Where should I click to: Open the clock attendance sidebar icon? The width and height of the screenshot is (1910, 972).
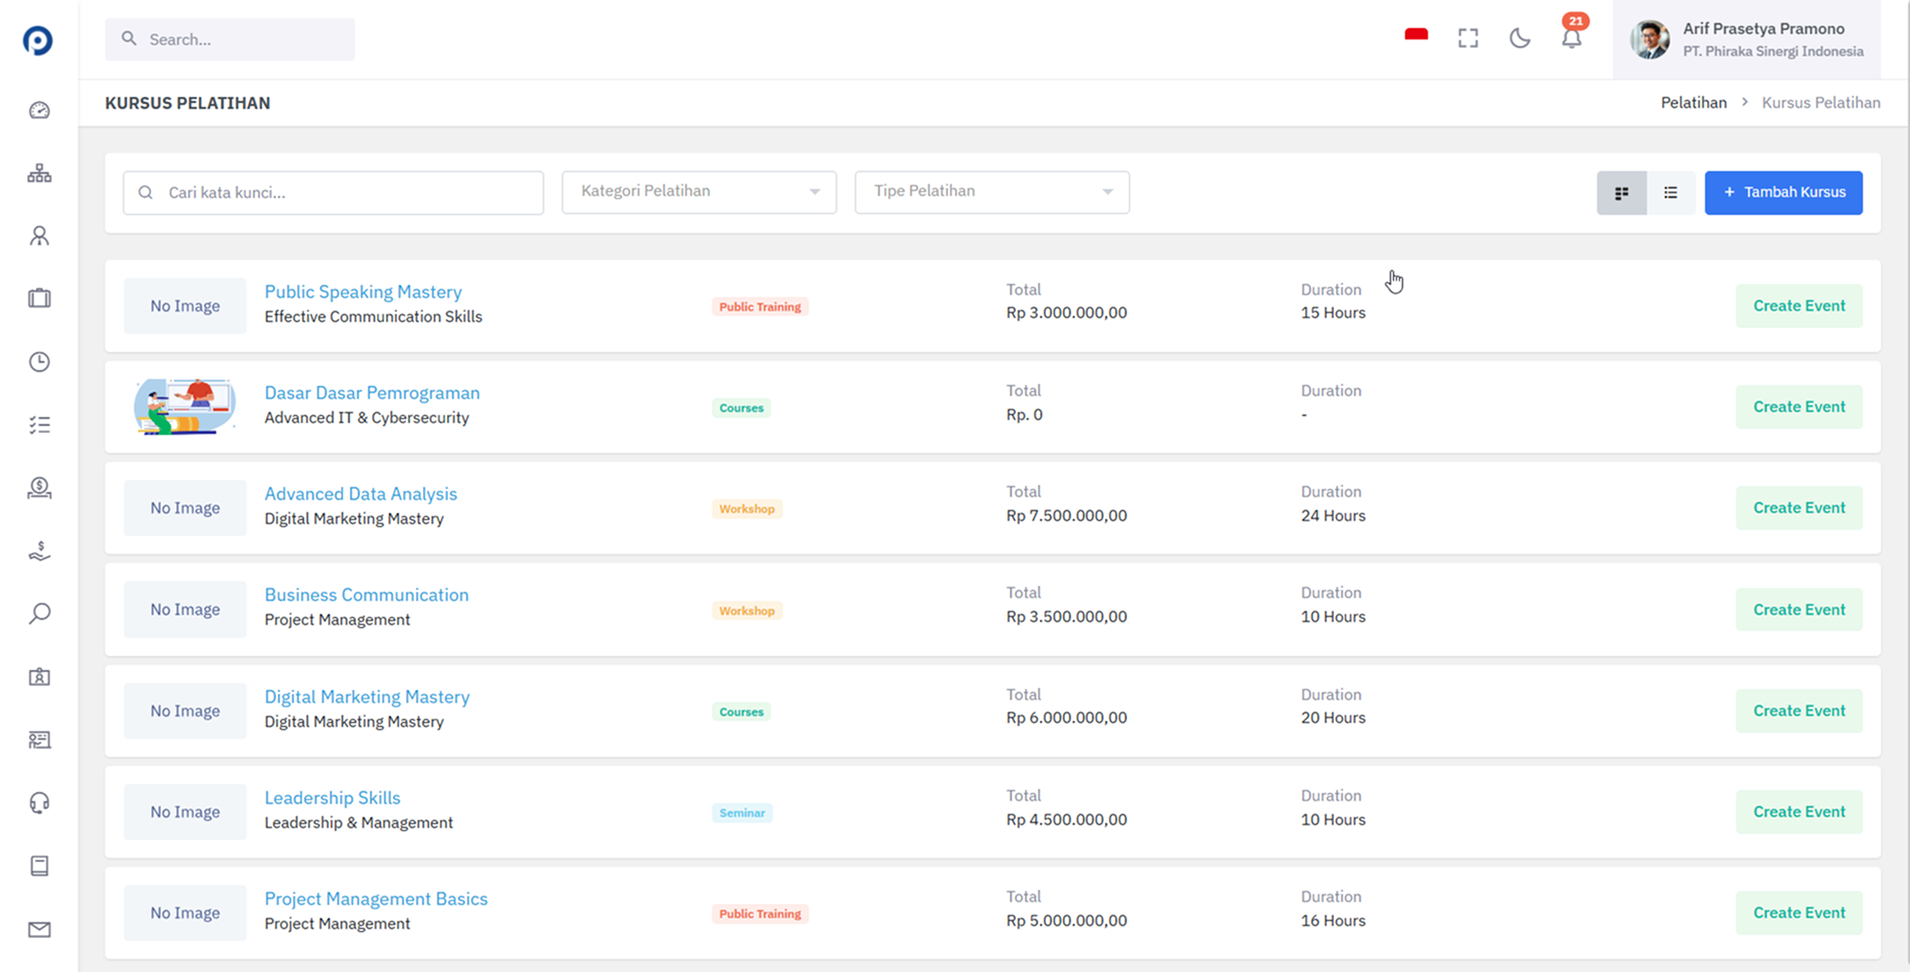click(x=39, y=362)
